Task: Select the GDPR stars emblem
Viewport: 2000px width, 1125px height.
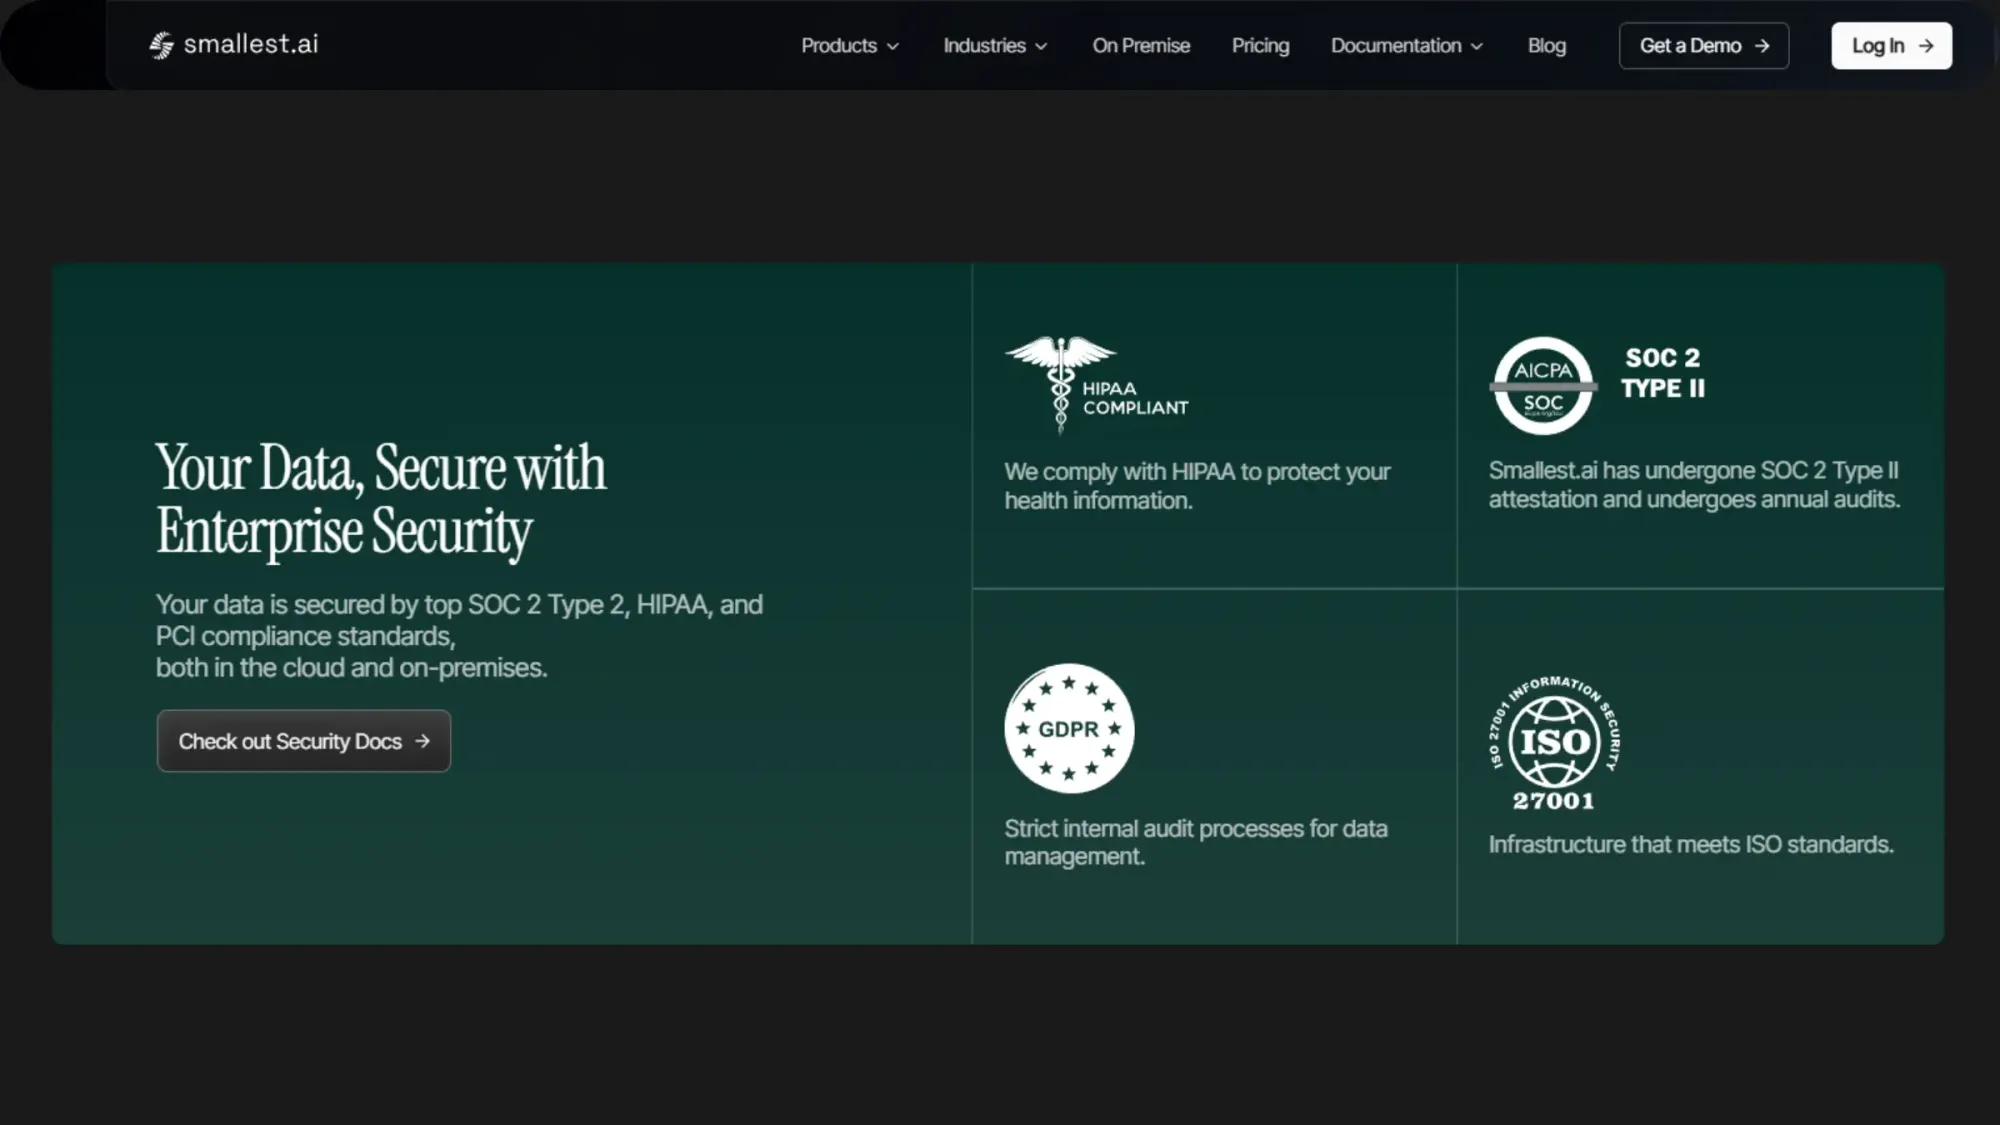Action: pos(1068,729)
